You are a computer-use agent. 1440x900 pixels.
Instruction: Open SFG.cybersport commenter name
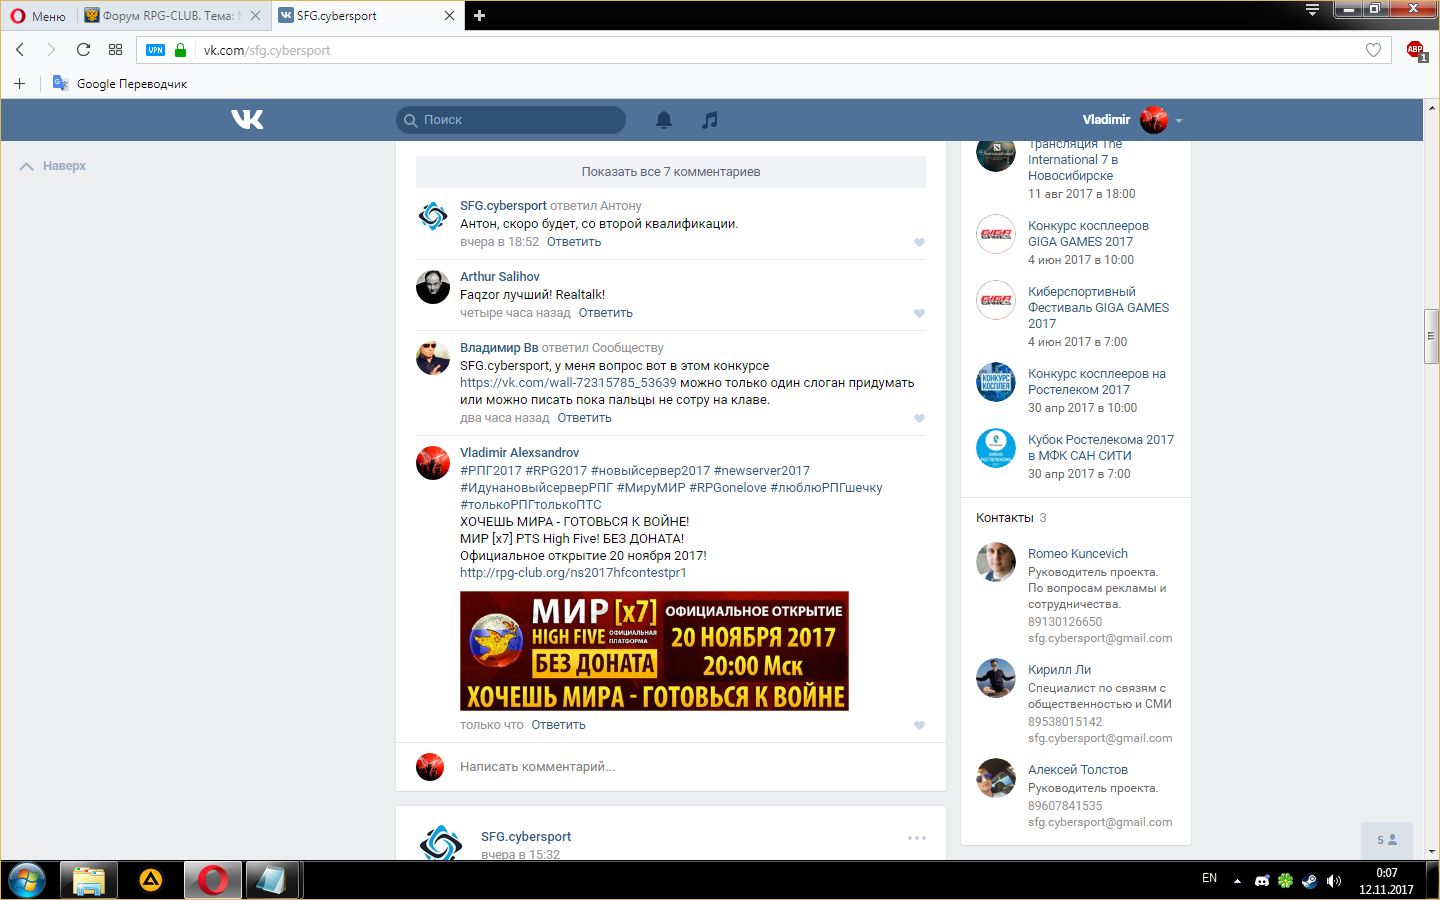tap(503, 206)
